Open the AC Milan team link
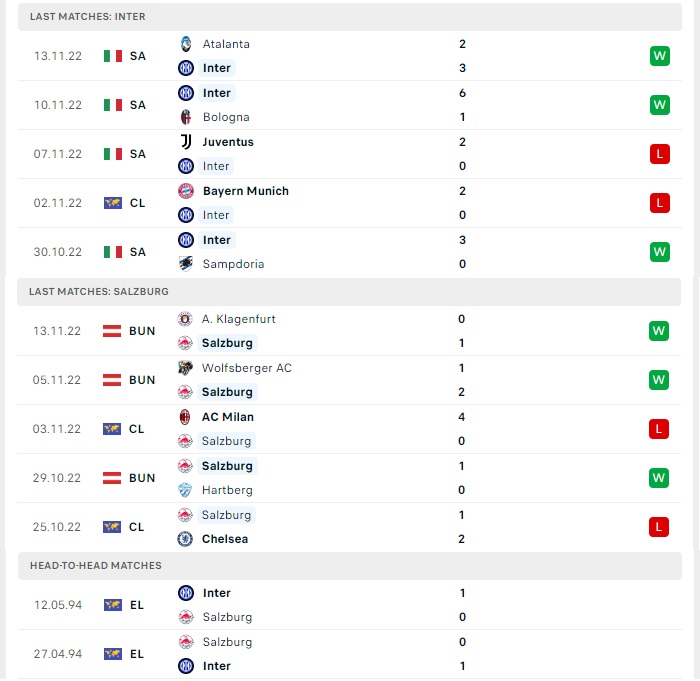 [228, 417]
